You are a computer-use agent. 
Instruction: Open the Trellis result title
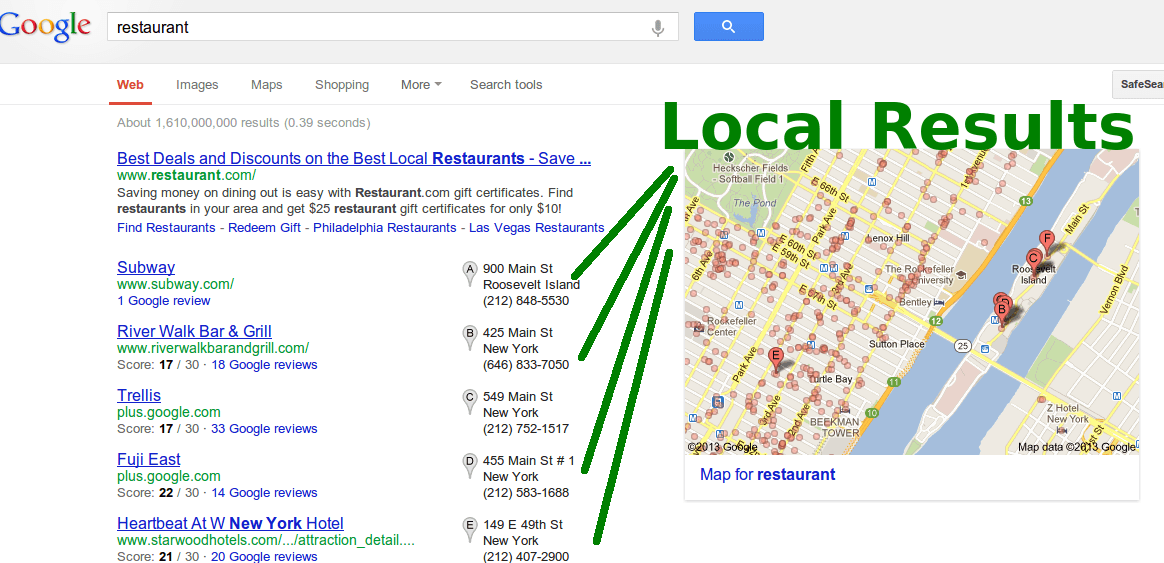click(x=139, y=395)
